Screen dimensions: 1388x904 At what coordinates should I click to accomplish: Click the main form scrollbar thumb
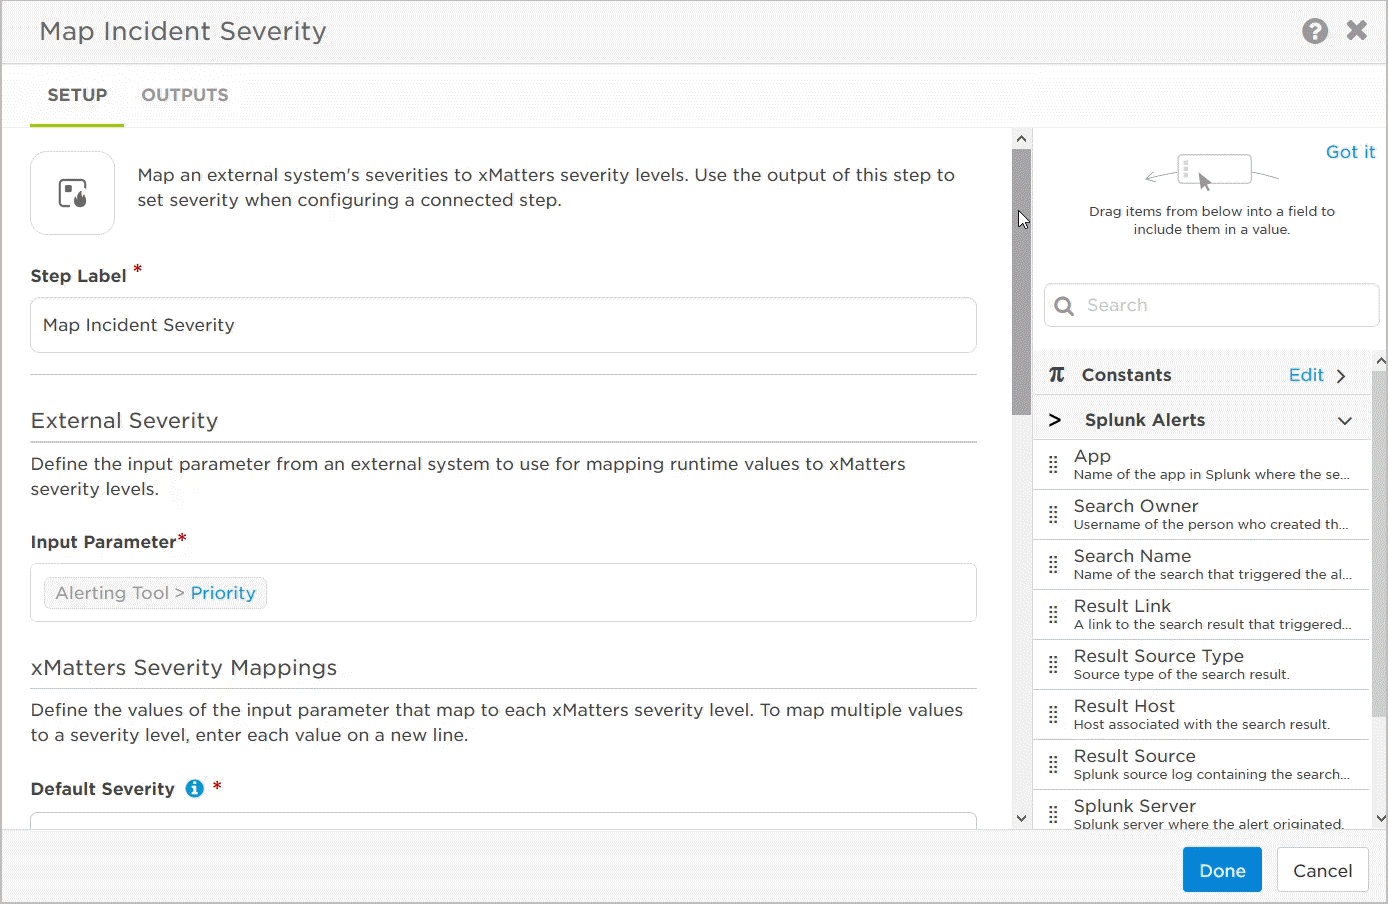coord(1021,282)
